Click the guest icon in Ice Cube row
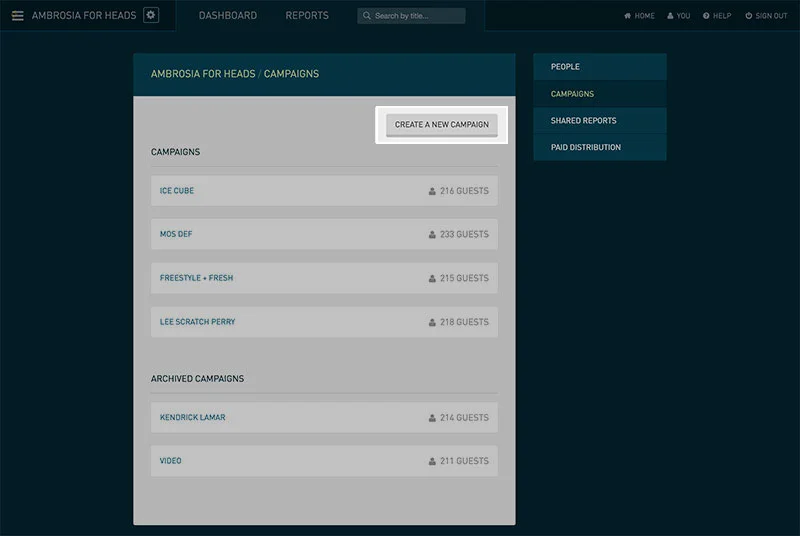Viewport: 800px width, 536px height. pyautogui.click(x=432, y=191)
